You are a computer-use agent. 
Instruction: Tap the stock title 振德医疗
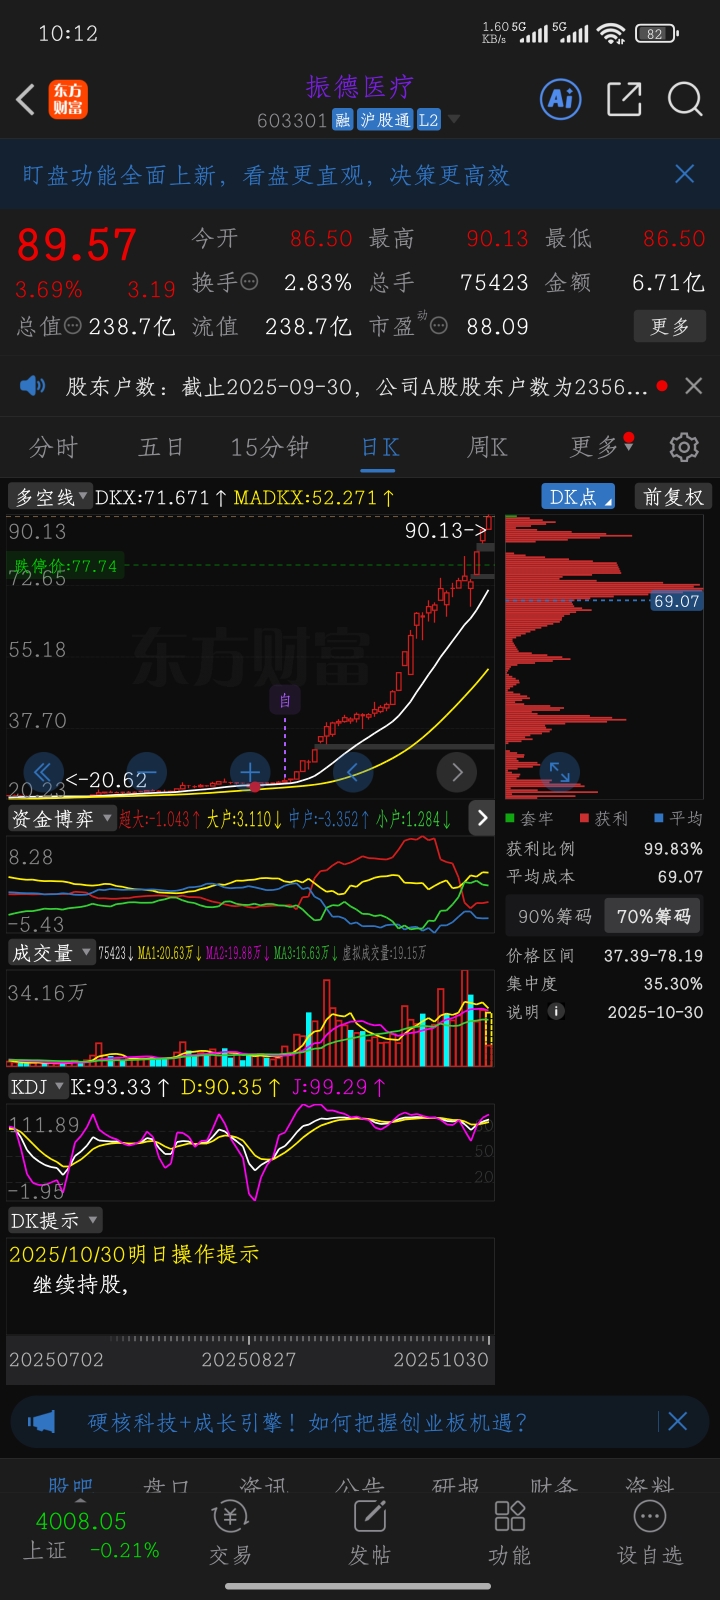point(360,87)
